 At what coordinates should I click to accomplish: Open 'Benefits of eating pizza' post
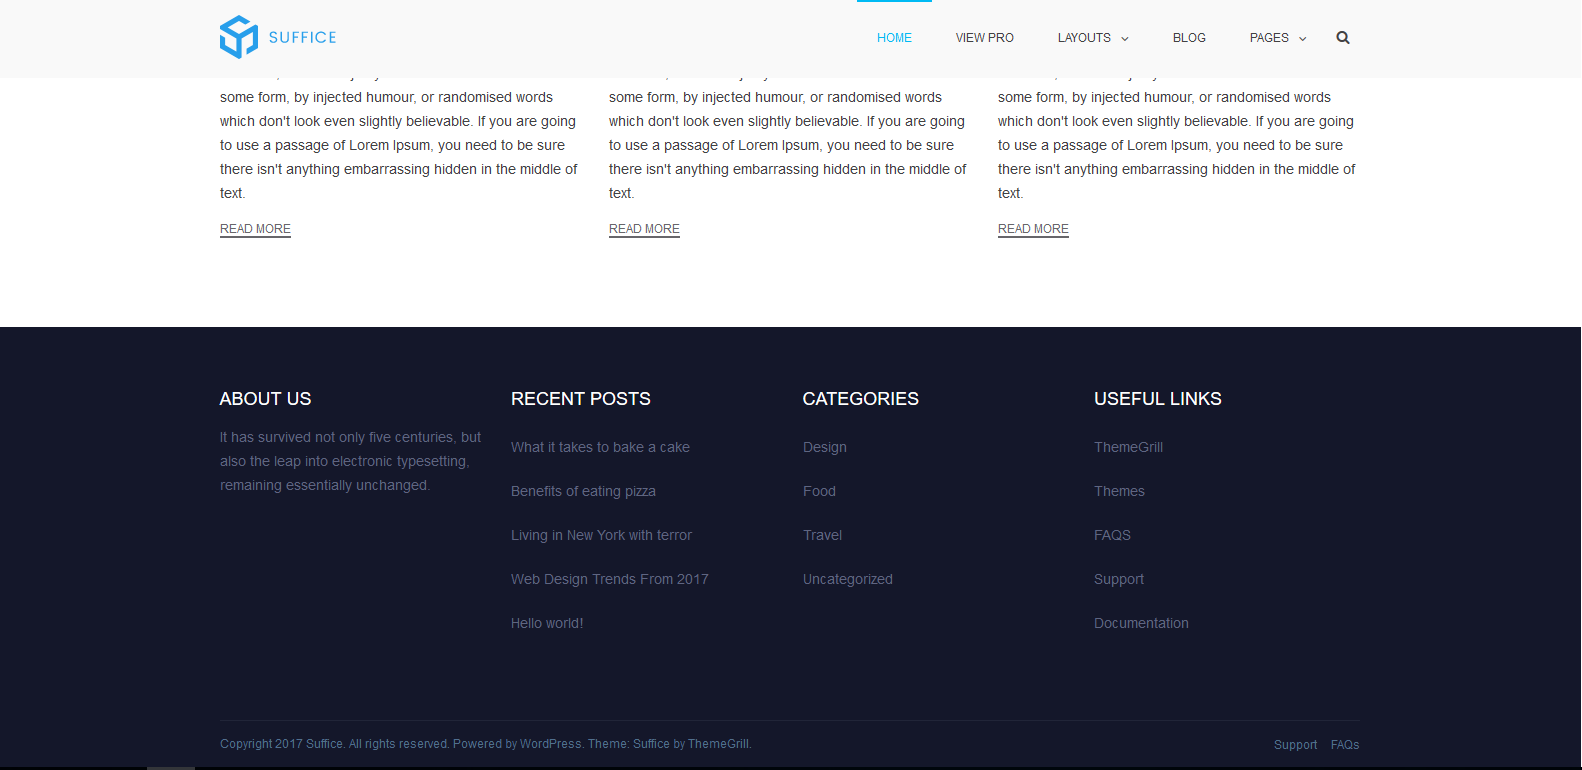pos(583,491)
